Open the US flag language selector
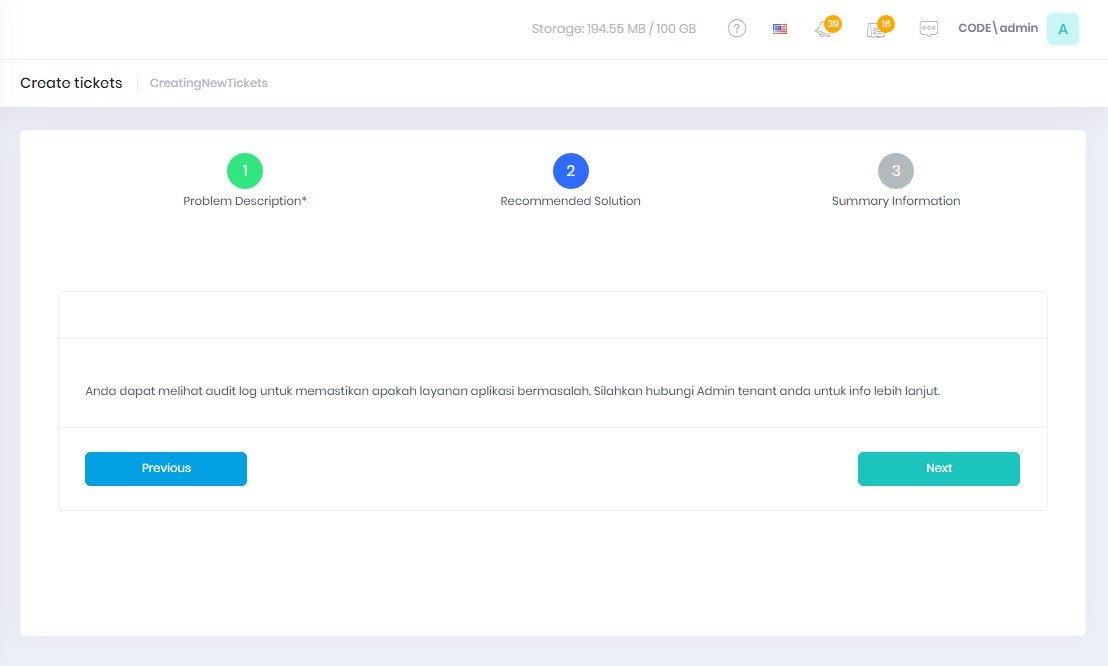Viewport: 1108px width, 666px height. [x=780, y=29]
